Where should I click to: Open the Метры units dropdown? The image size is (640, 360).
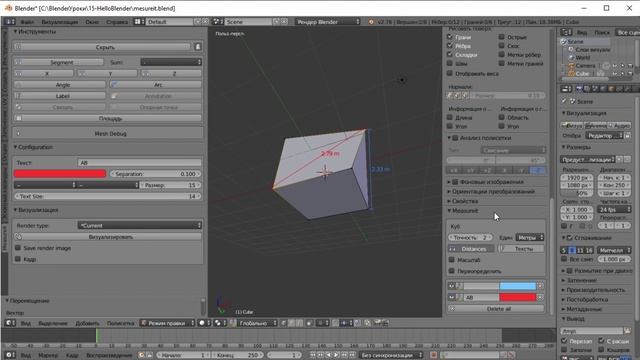530,237
